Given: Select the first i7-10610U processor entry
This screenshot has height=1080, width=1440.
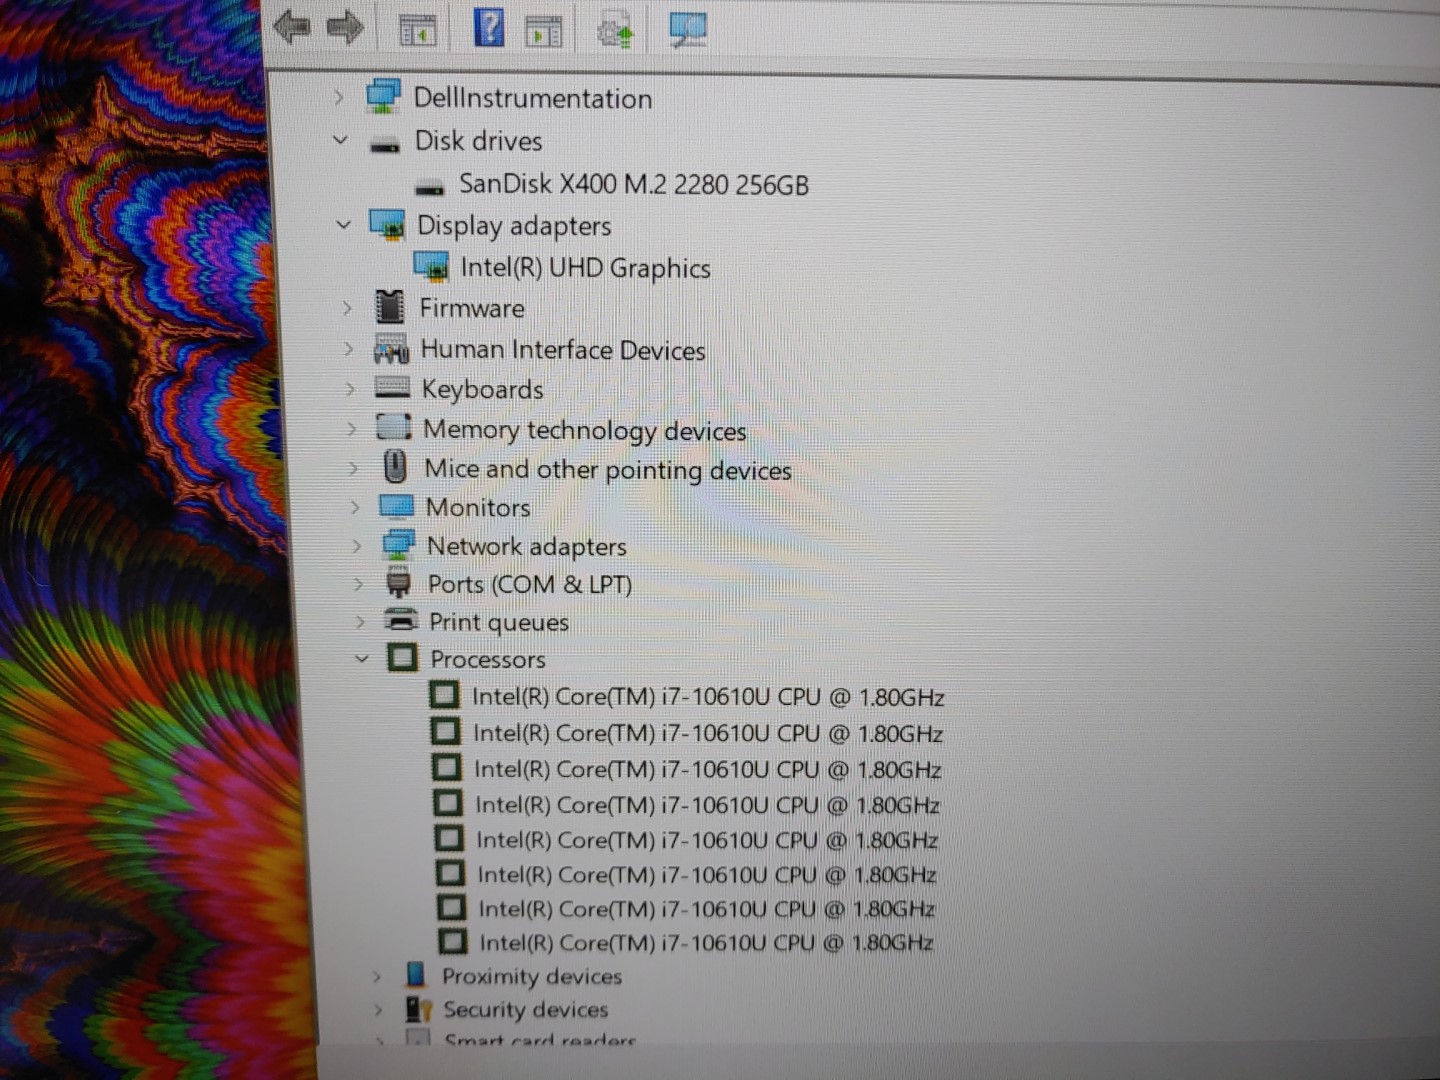Looking at the screenshot, I should pos(708,697).
